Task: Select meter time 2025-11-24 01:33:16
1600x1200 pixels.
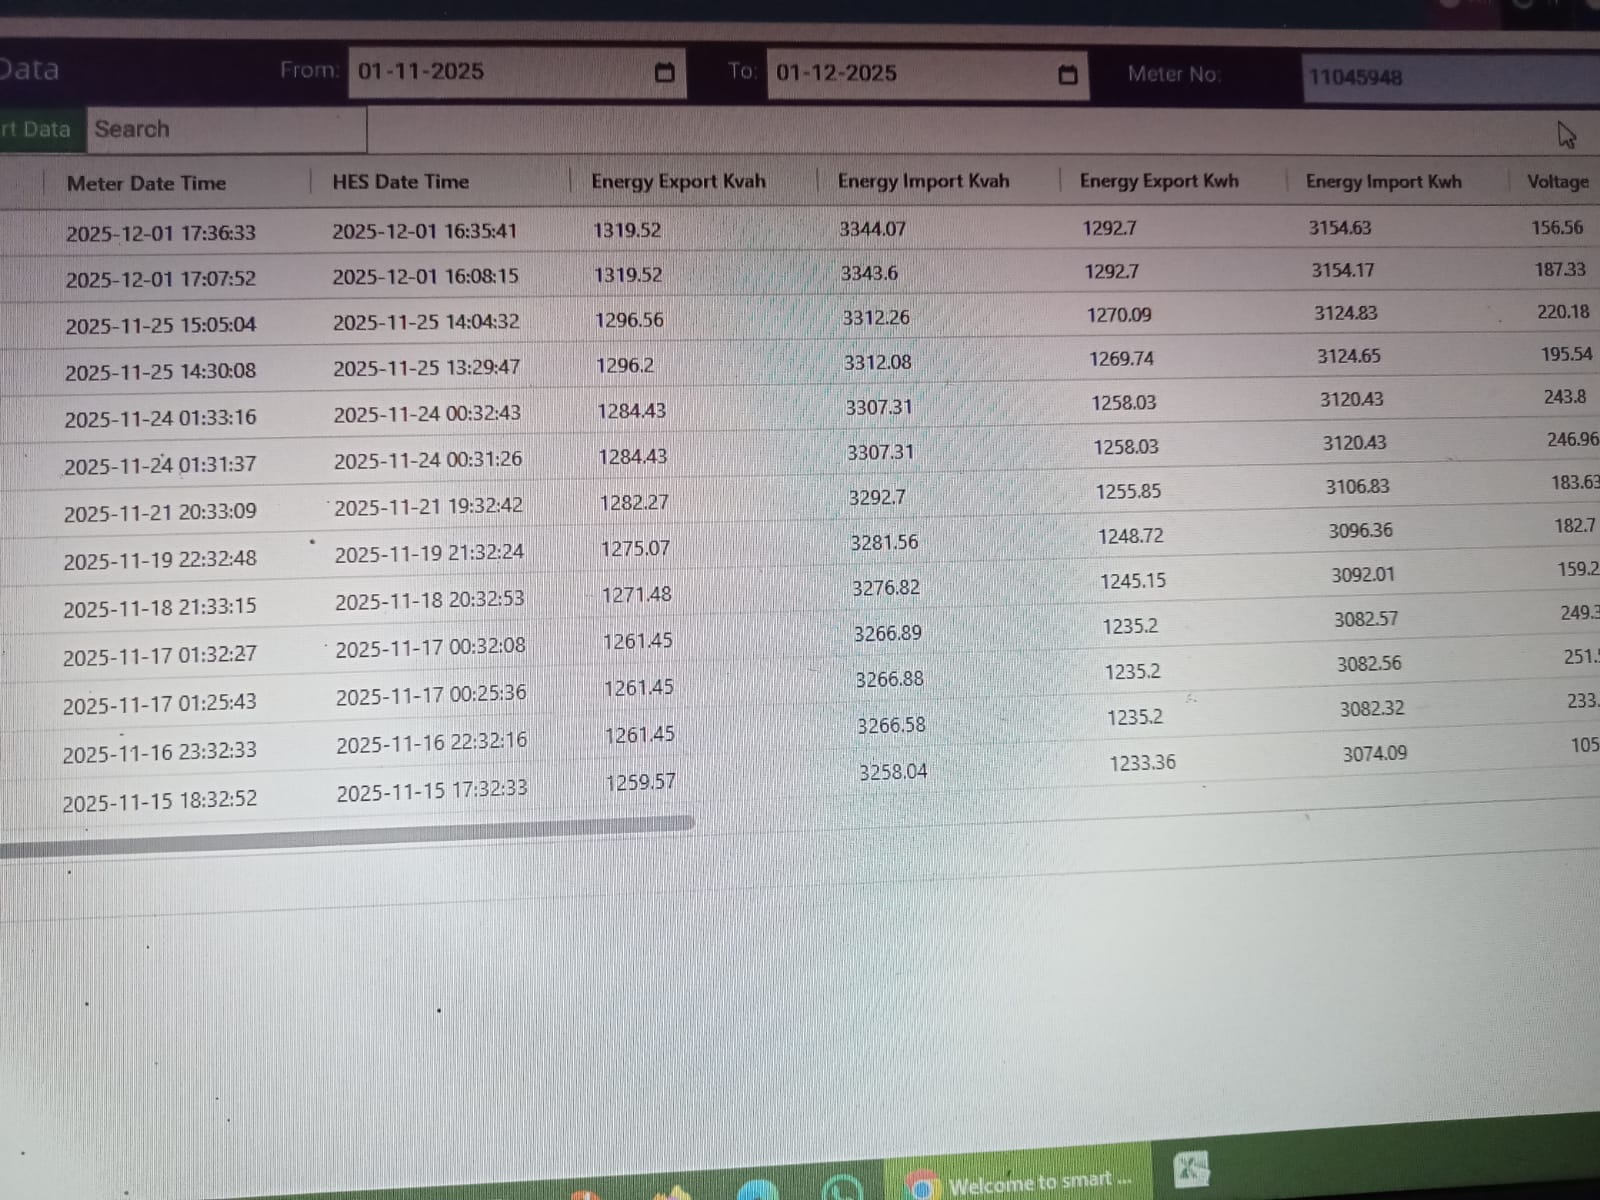Action: point(160,419)
